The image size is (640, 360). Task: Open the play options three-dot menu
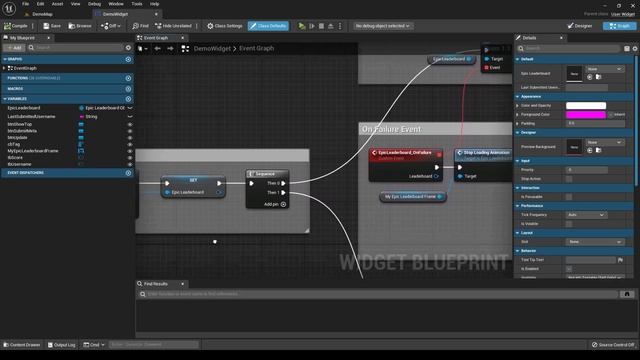pyautogui.click(x=340, y=26)
